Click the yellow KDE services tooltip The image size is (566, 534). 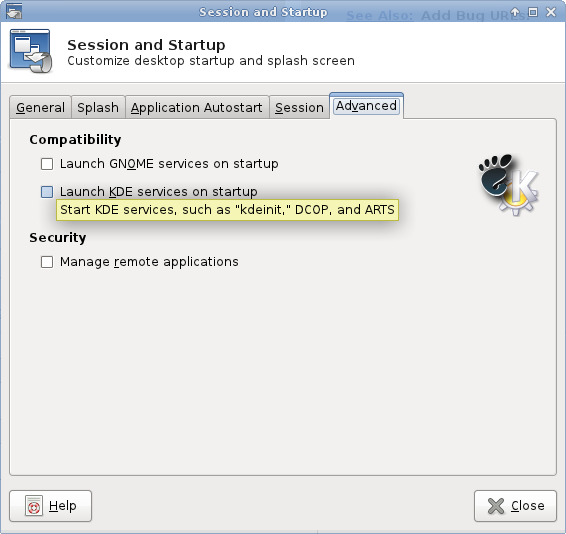pyautogui.click(x=227, y=210)
